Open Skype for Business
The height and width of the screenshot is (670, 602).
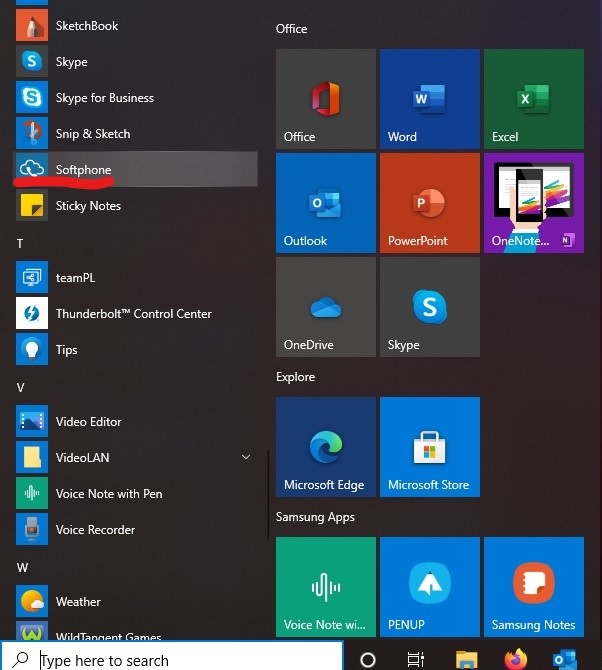pos(136,97)
